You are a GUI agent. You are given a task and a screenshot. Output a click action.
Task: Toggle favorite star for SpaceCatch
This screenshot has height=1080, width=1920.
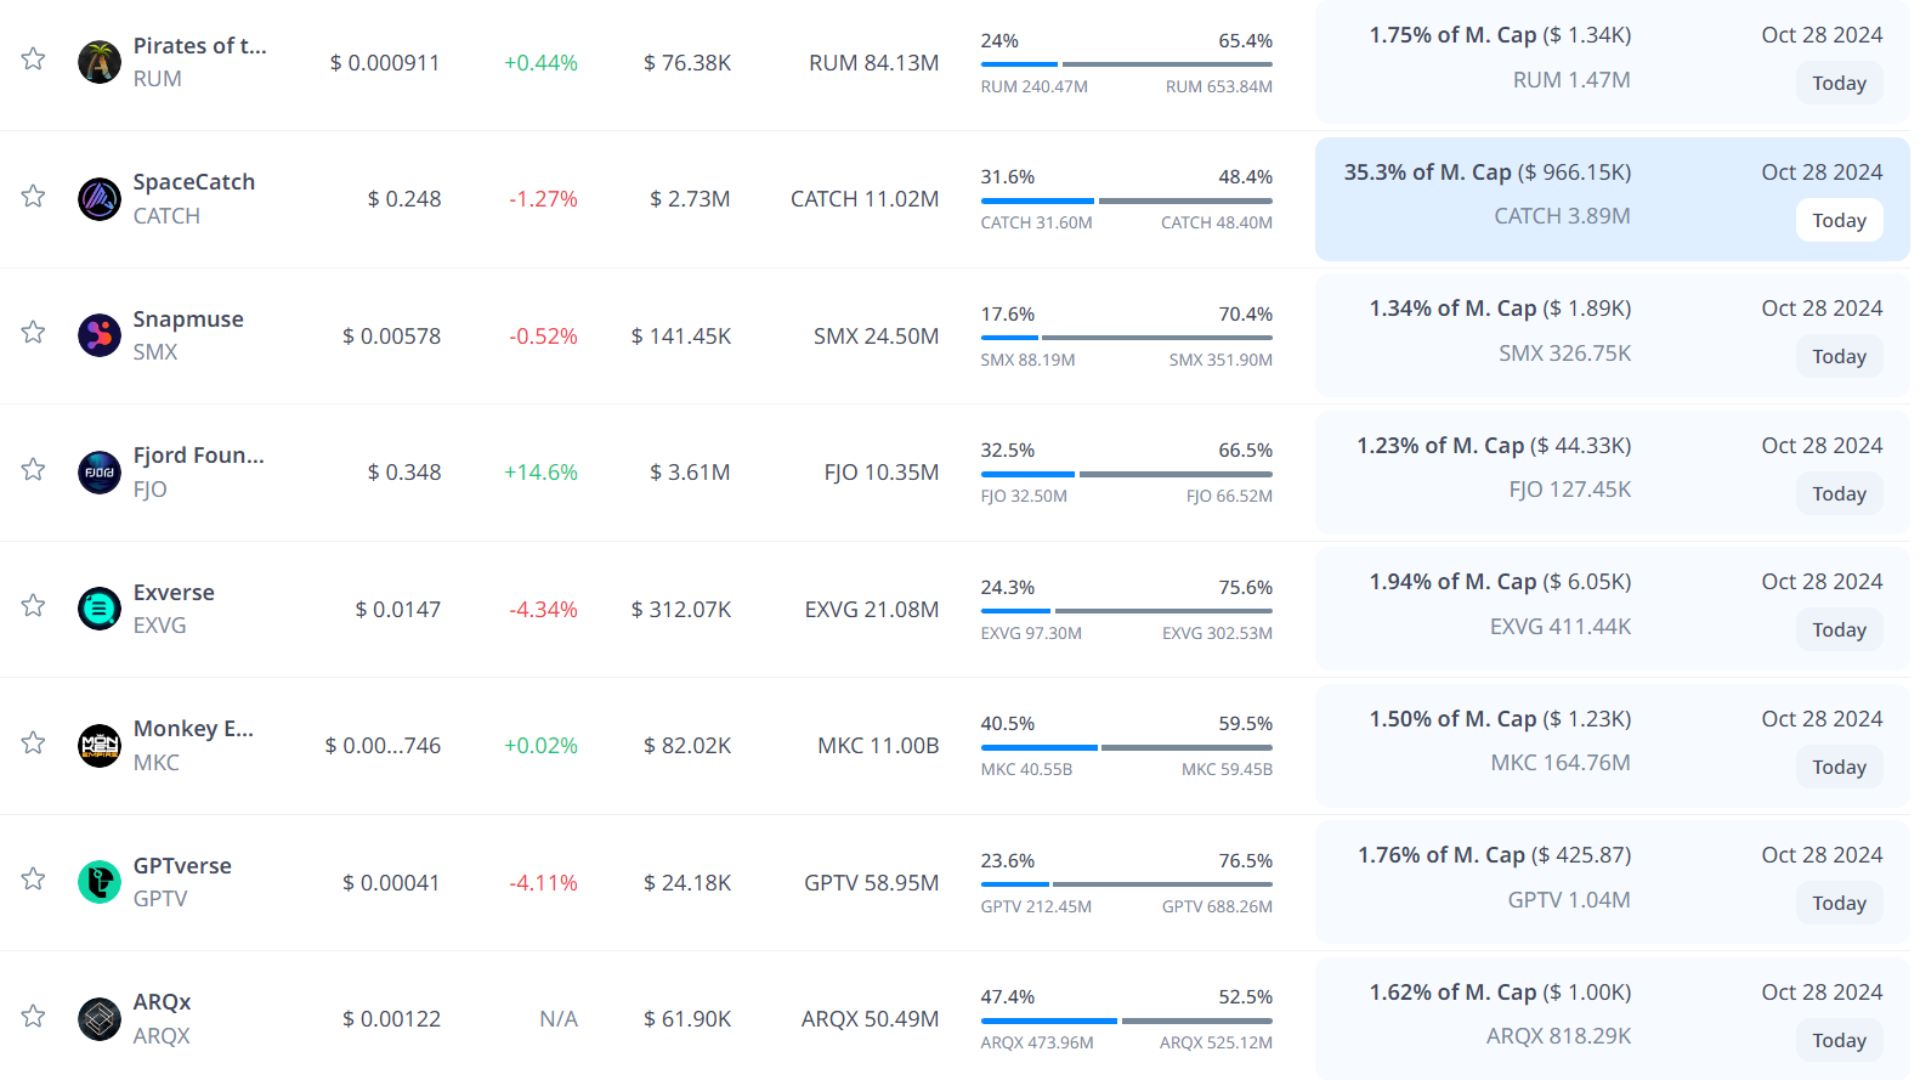33,196
